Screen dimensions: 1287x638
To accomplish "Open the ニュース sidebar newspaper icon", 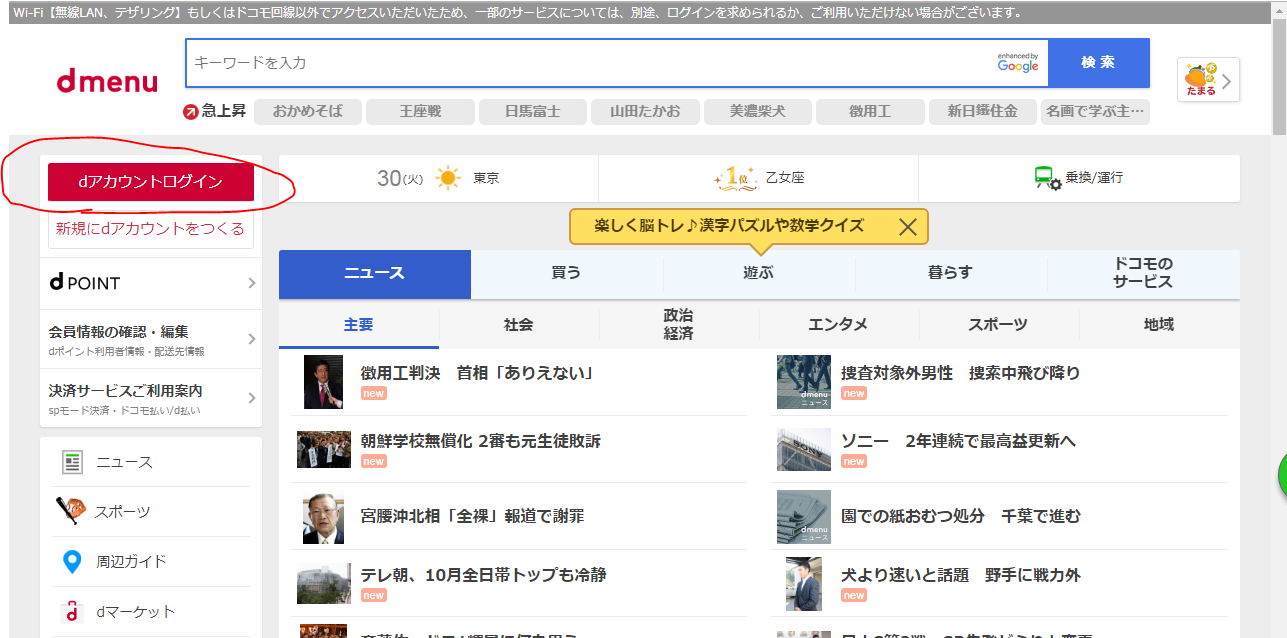I will coord(72,462).
